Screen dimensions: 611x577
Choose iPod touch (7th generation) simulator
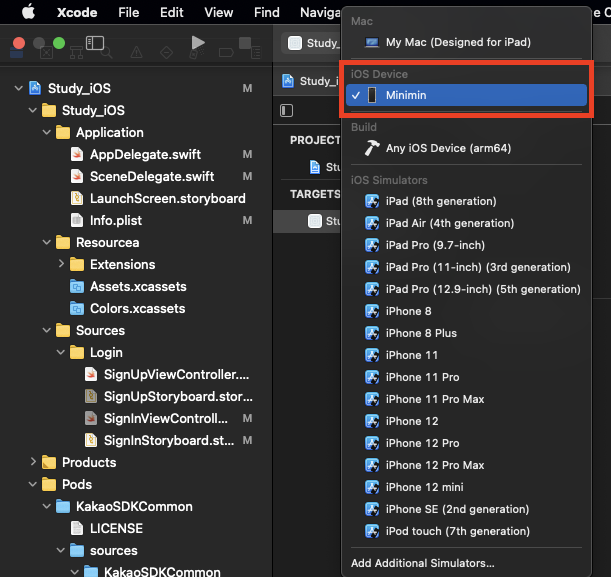pos(466,531)
